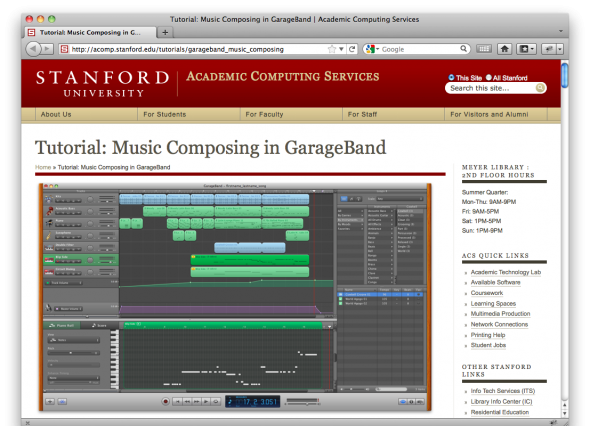
Task: Click the Stanford University logo
Action: 102,84
